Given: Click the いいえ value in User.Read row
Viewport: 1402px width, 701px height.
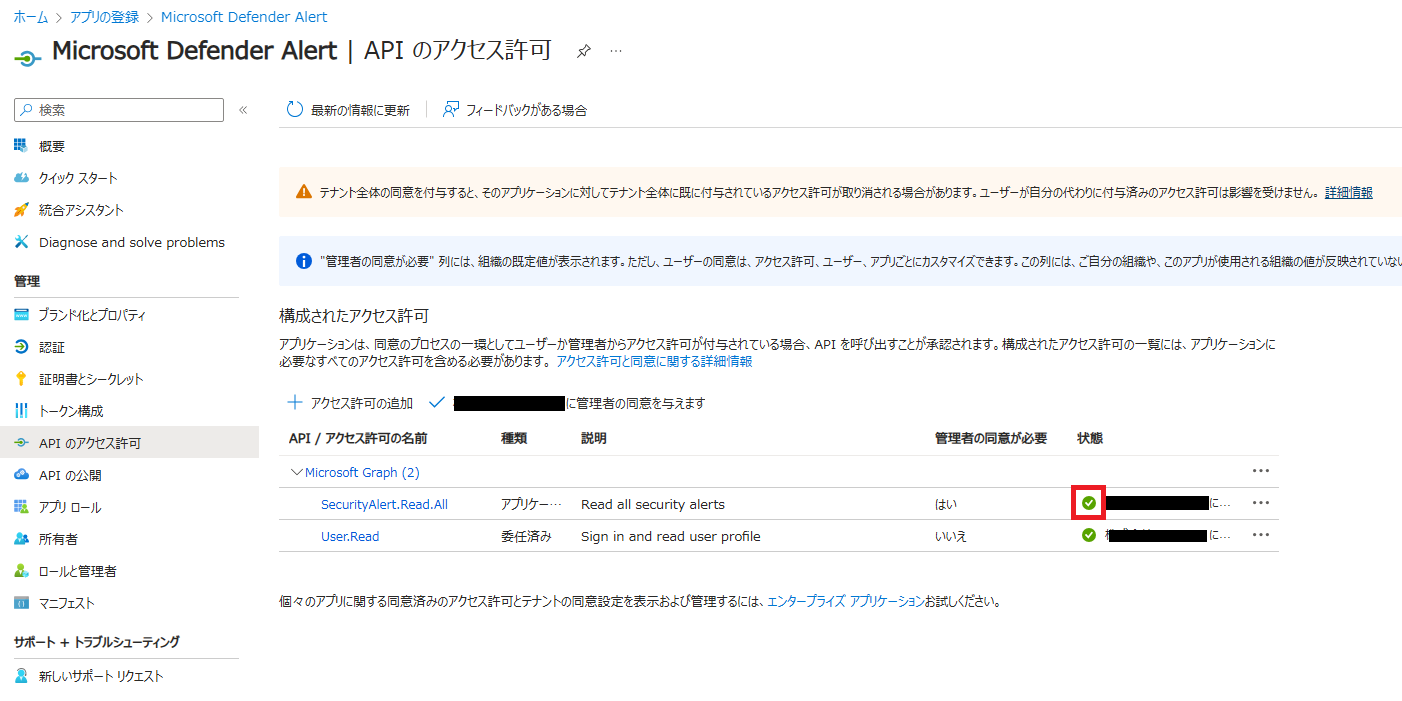Looking at the screenshot, I should 951,536.
